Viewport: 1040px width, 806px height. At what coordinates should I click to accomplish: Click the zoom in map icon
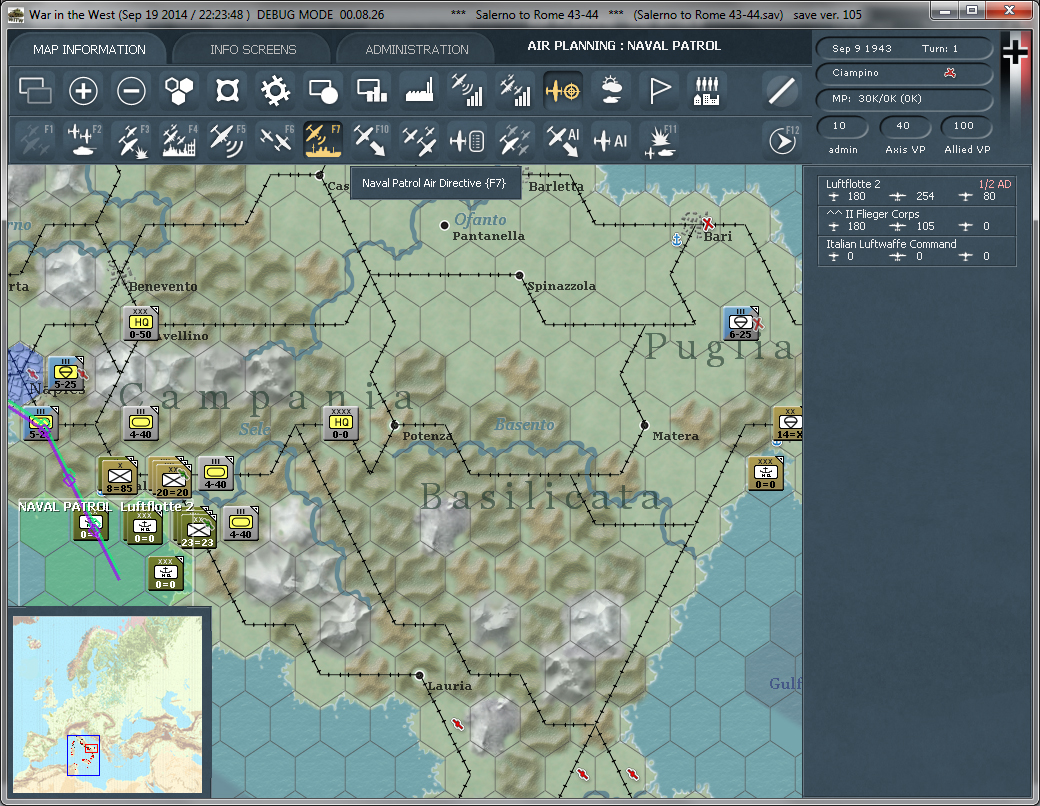click(x=83, y=91)
